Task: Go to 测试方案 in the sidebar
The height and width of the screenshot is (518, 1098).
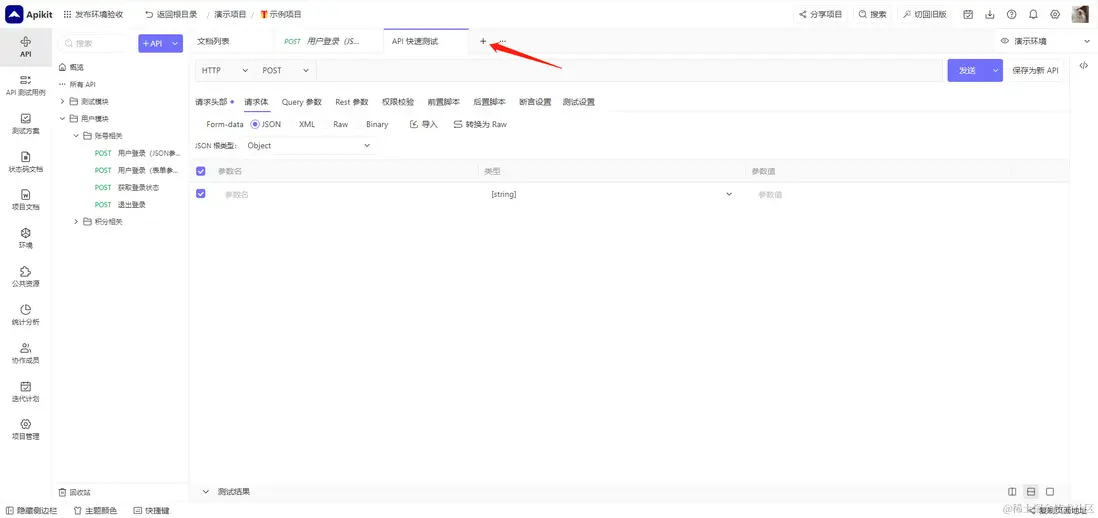Action: (25, 124)
